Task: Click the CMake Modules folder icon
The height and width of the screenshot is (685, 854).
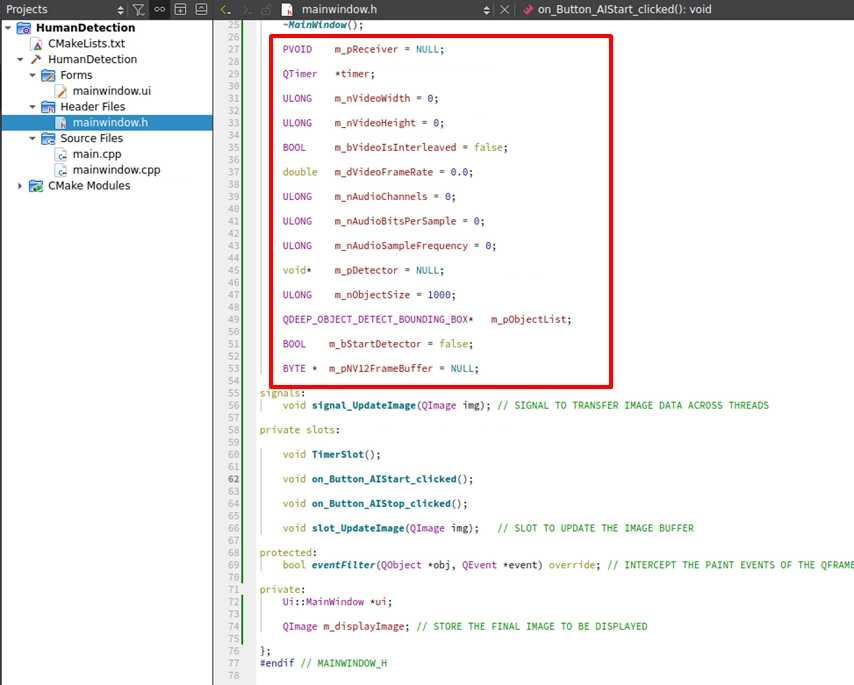Action: pyautogui.click(x=36, y=186)
